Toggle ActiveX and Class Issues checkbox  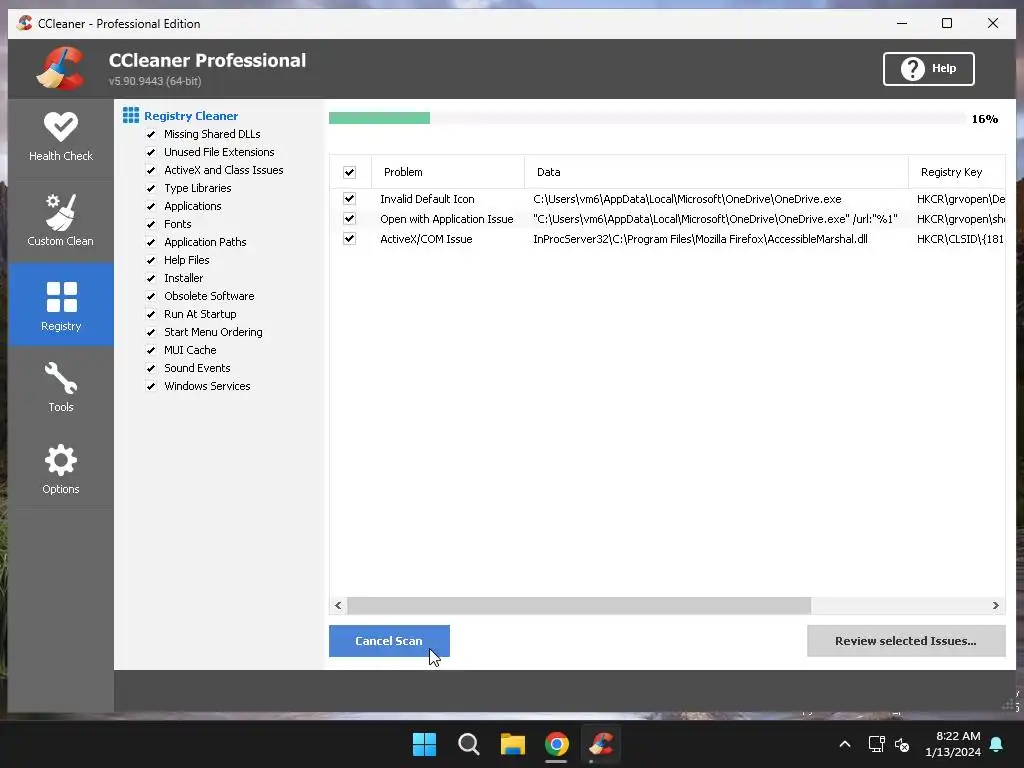tap(151, 170)
